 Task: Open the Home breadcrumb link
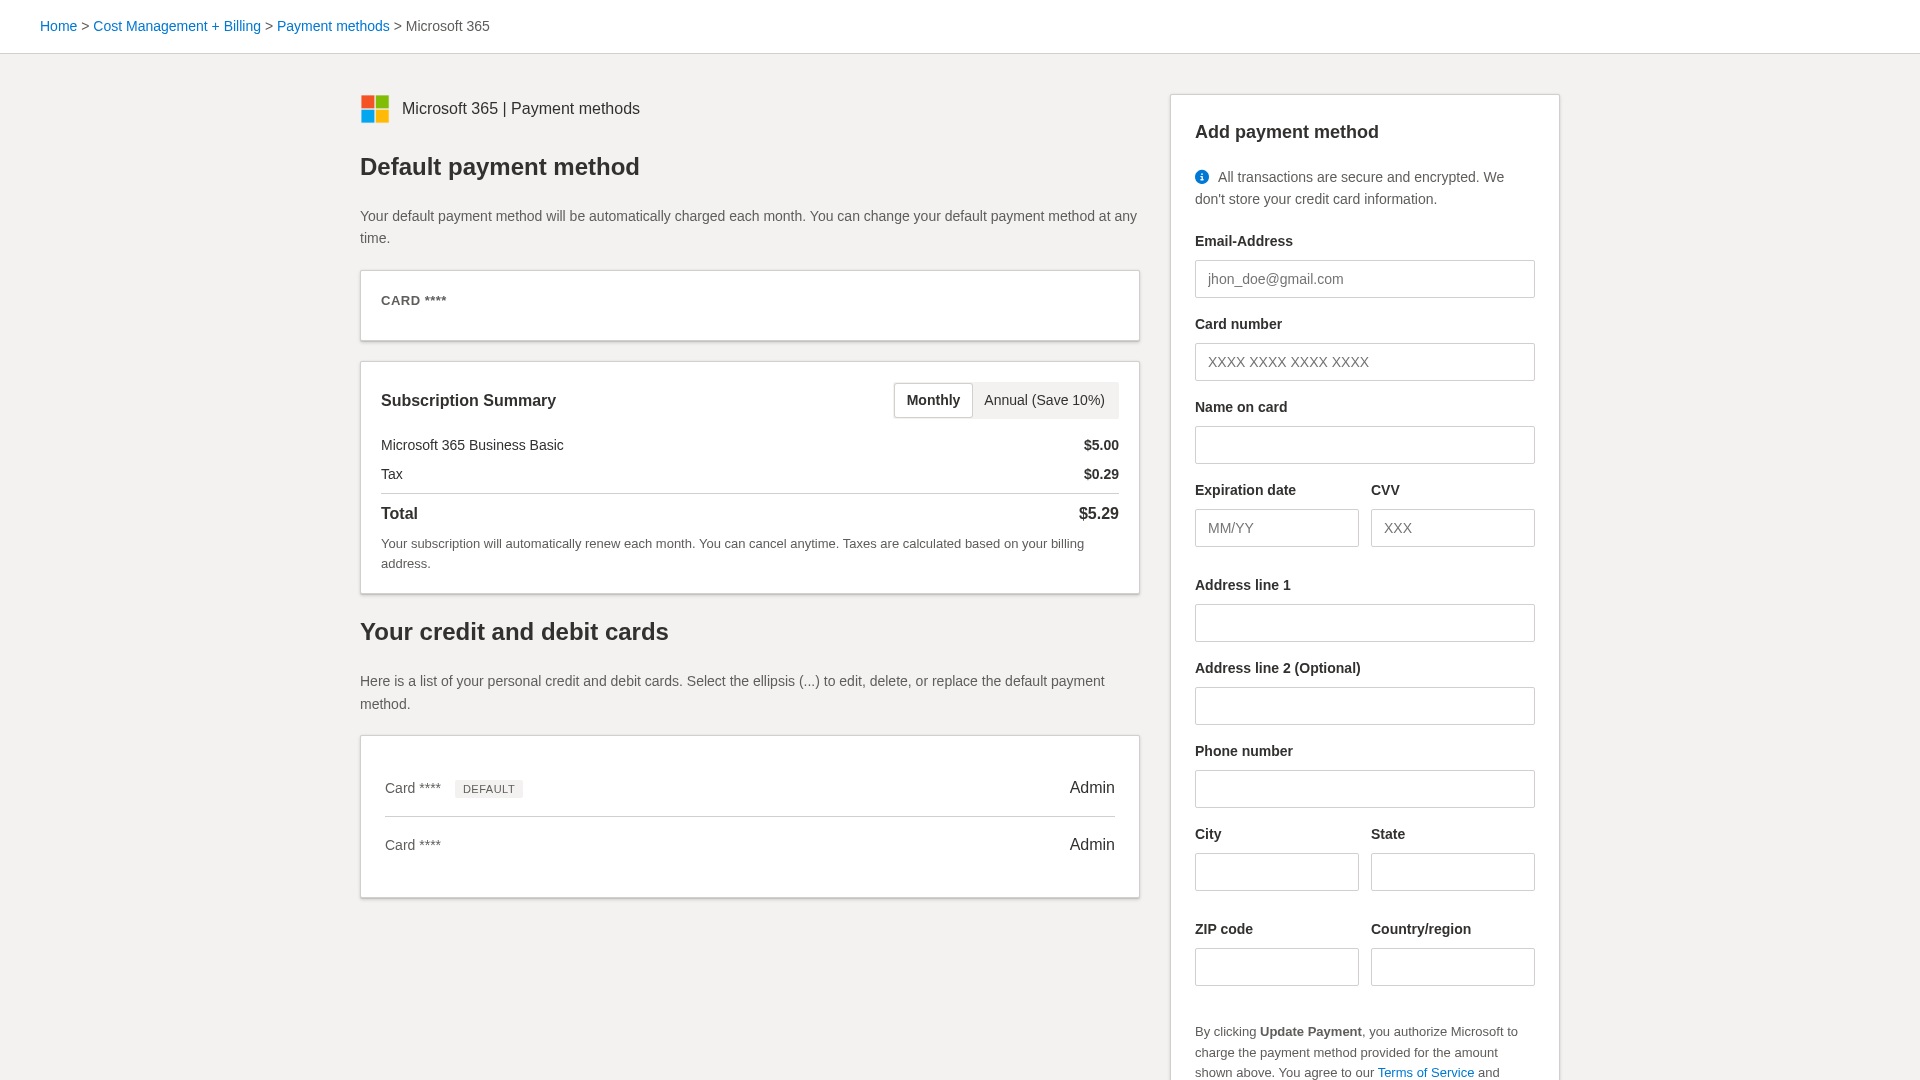58,26
